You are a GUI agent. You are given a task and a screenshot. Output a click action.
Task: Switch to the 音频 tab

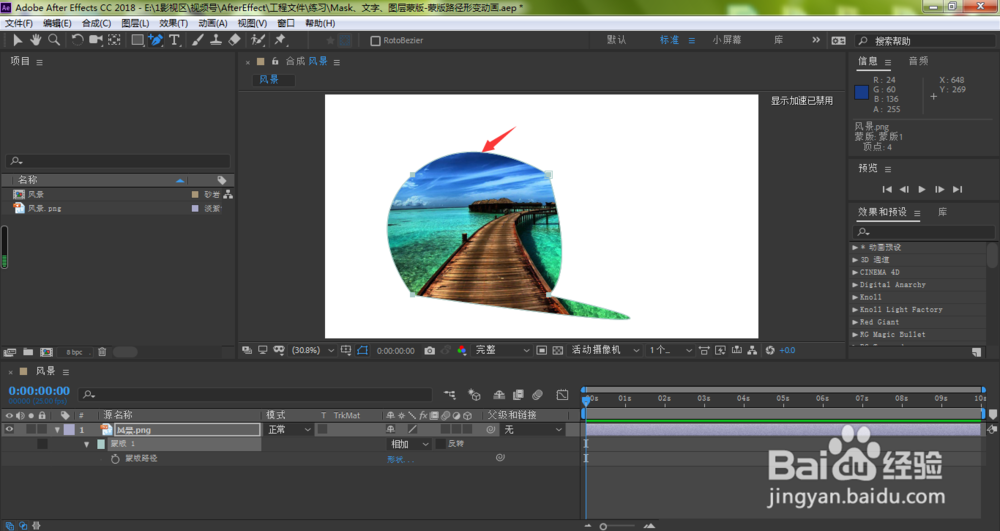coord(918,61)
